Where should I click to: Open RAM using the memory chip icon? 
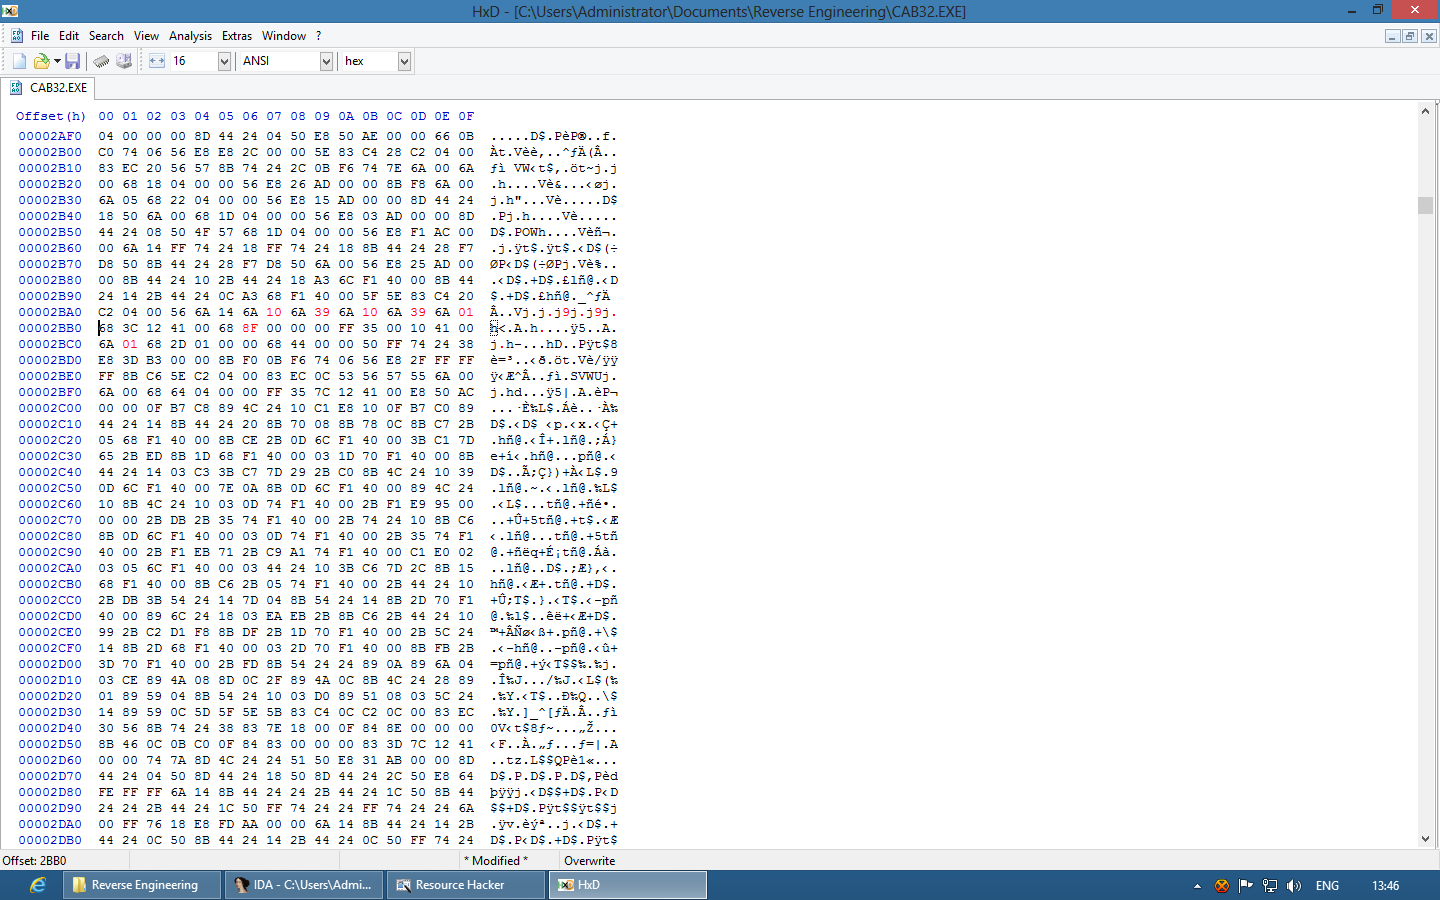(101, 61)
